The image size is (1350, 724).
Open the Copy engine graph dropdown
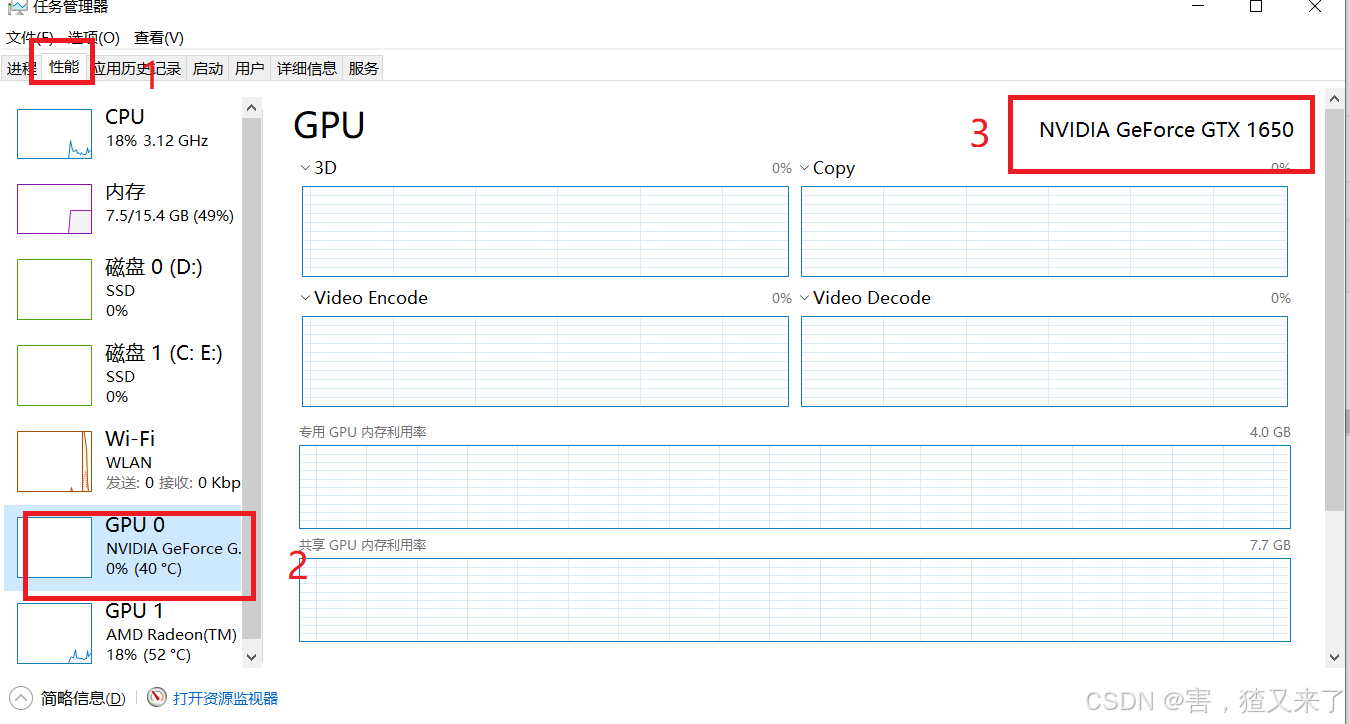click(x=805, y=168)
